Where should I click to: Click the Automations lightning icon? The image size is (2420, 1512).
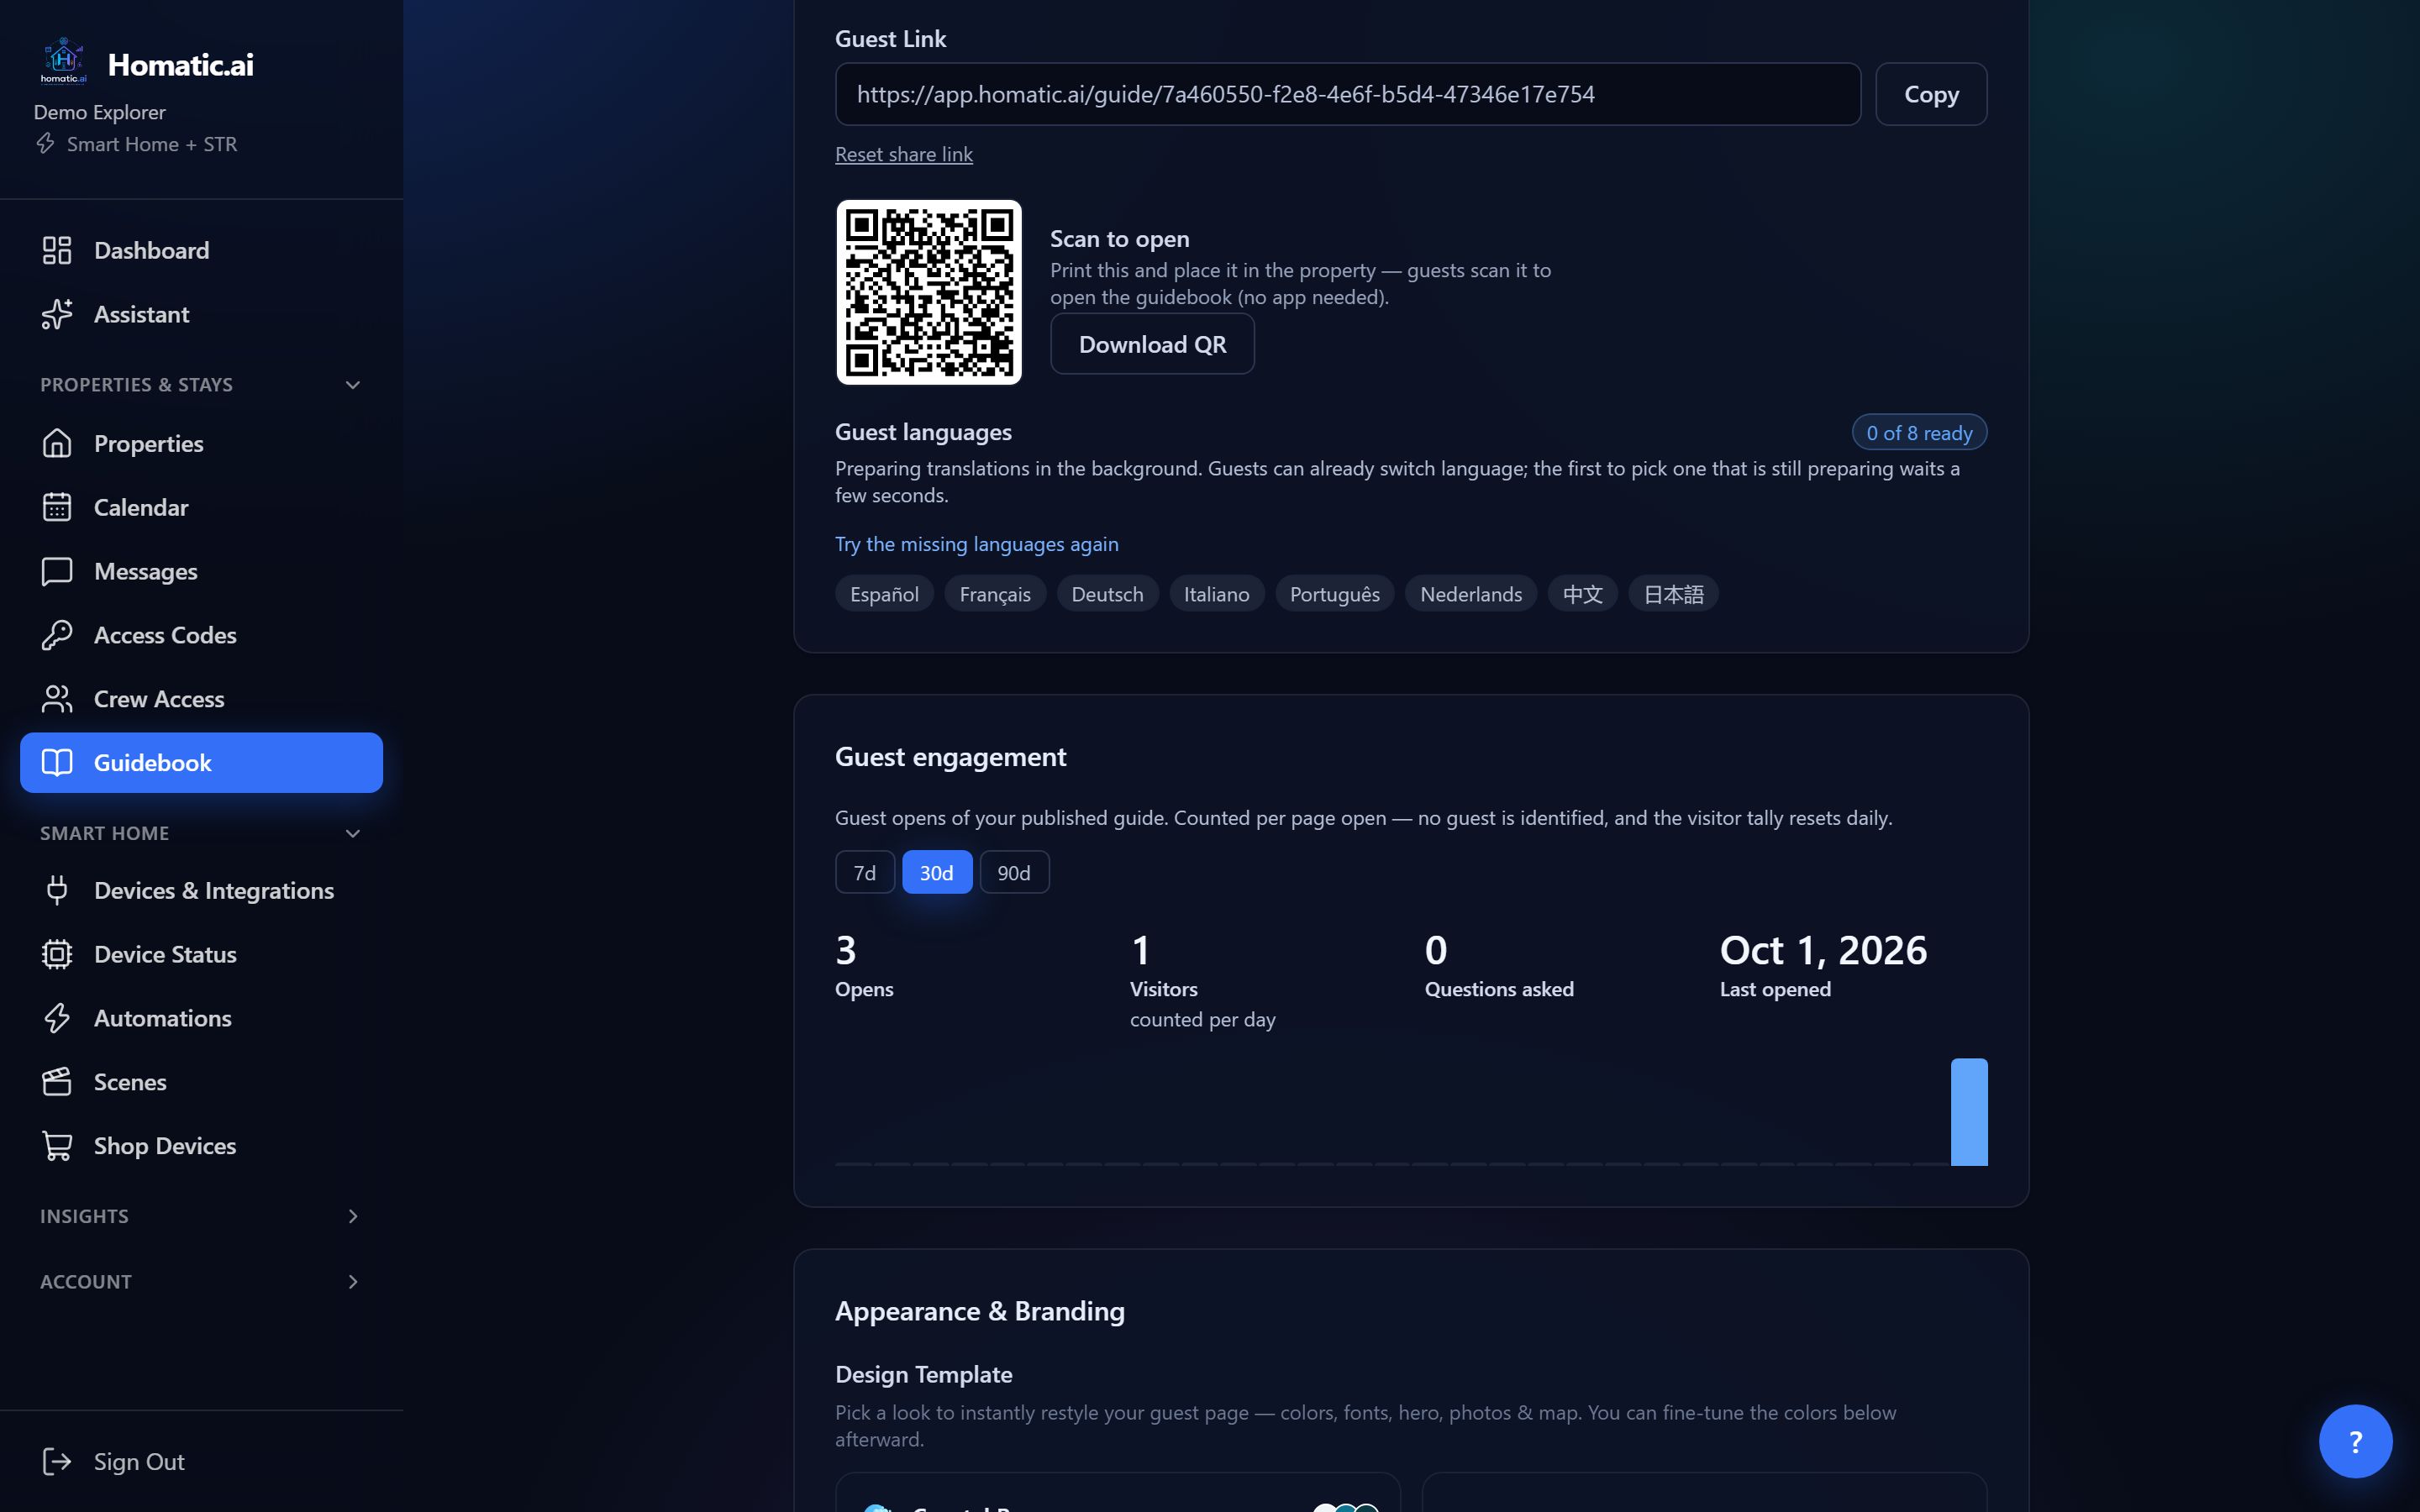pos(57,1018)
